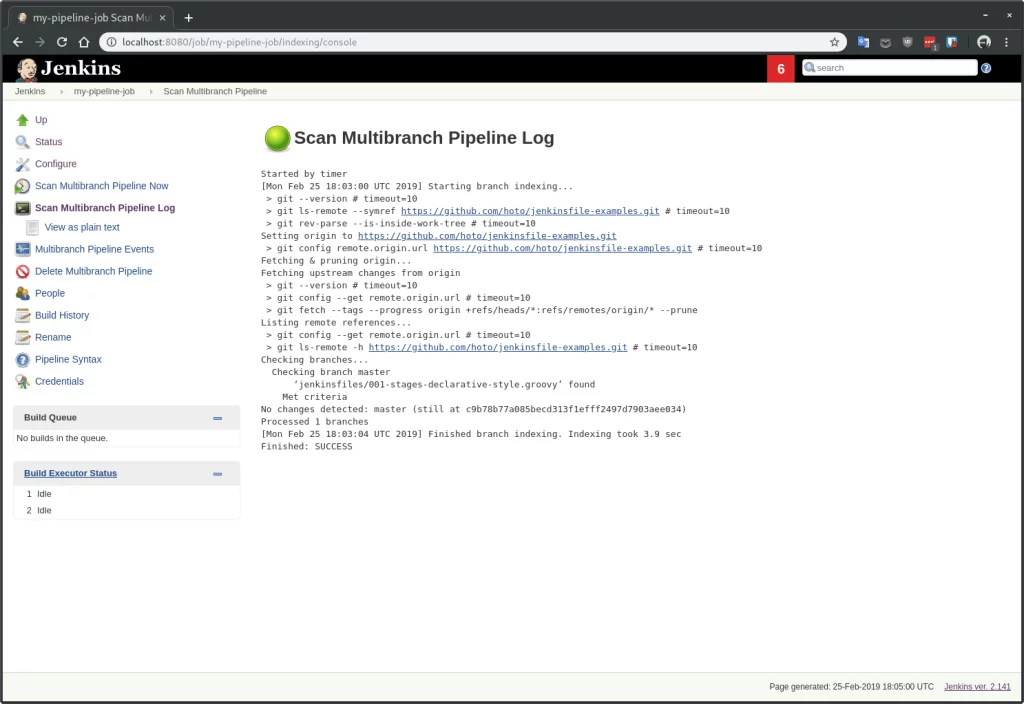Click the site information icon in address bar
Screen dimensions: 1024x704
111,42
